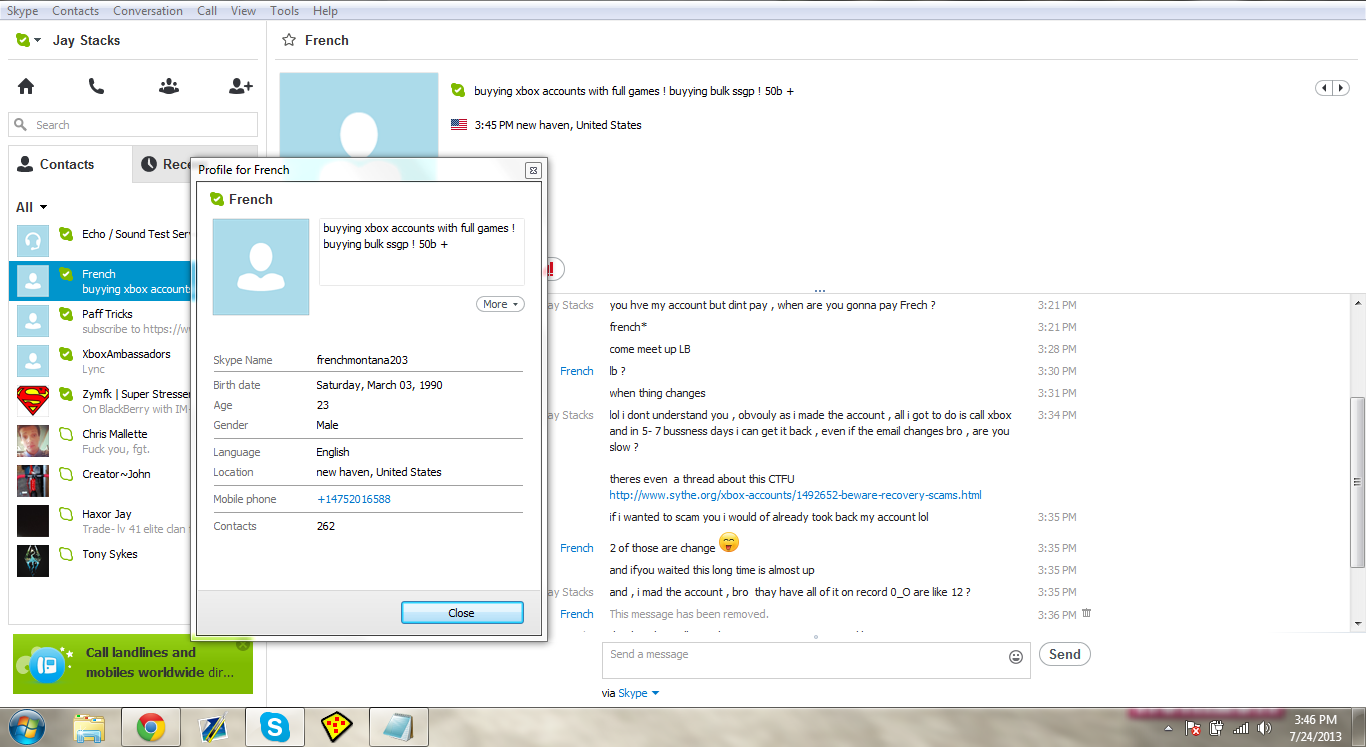Image resolution: width=1366 pixels, height=747 pixels.
Task: Select Creator~John contact
Action: pyautogui.click(x=100, y=481)
